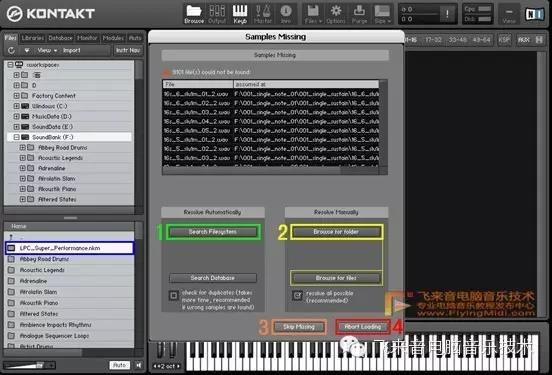Enable check for duplicates checkbox
The image size is (552, 375).
tap(174, 295)
